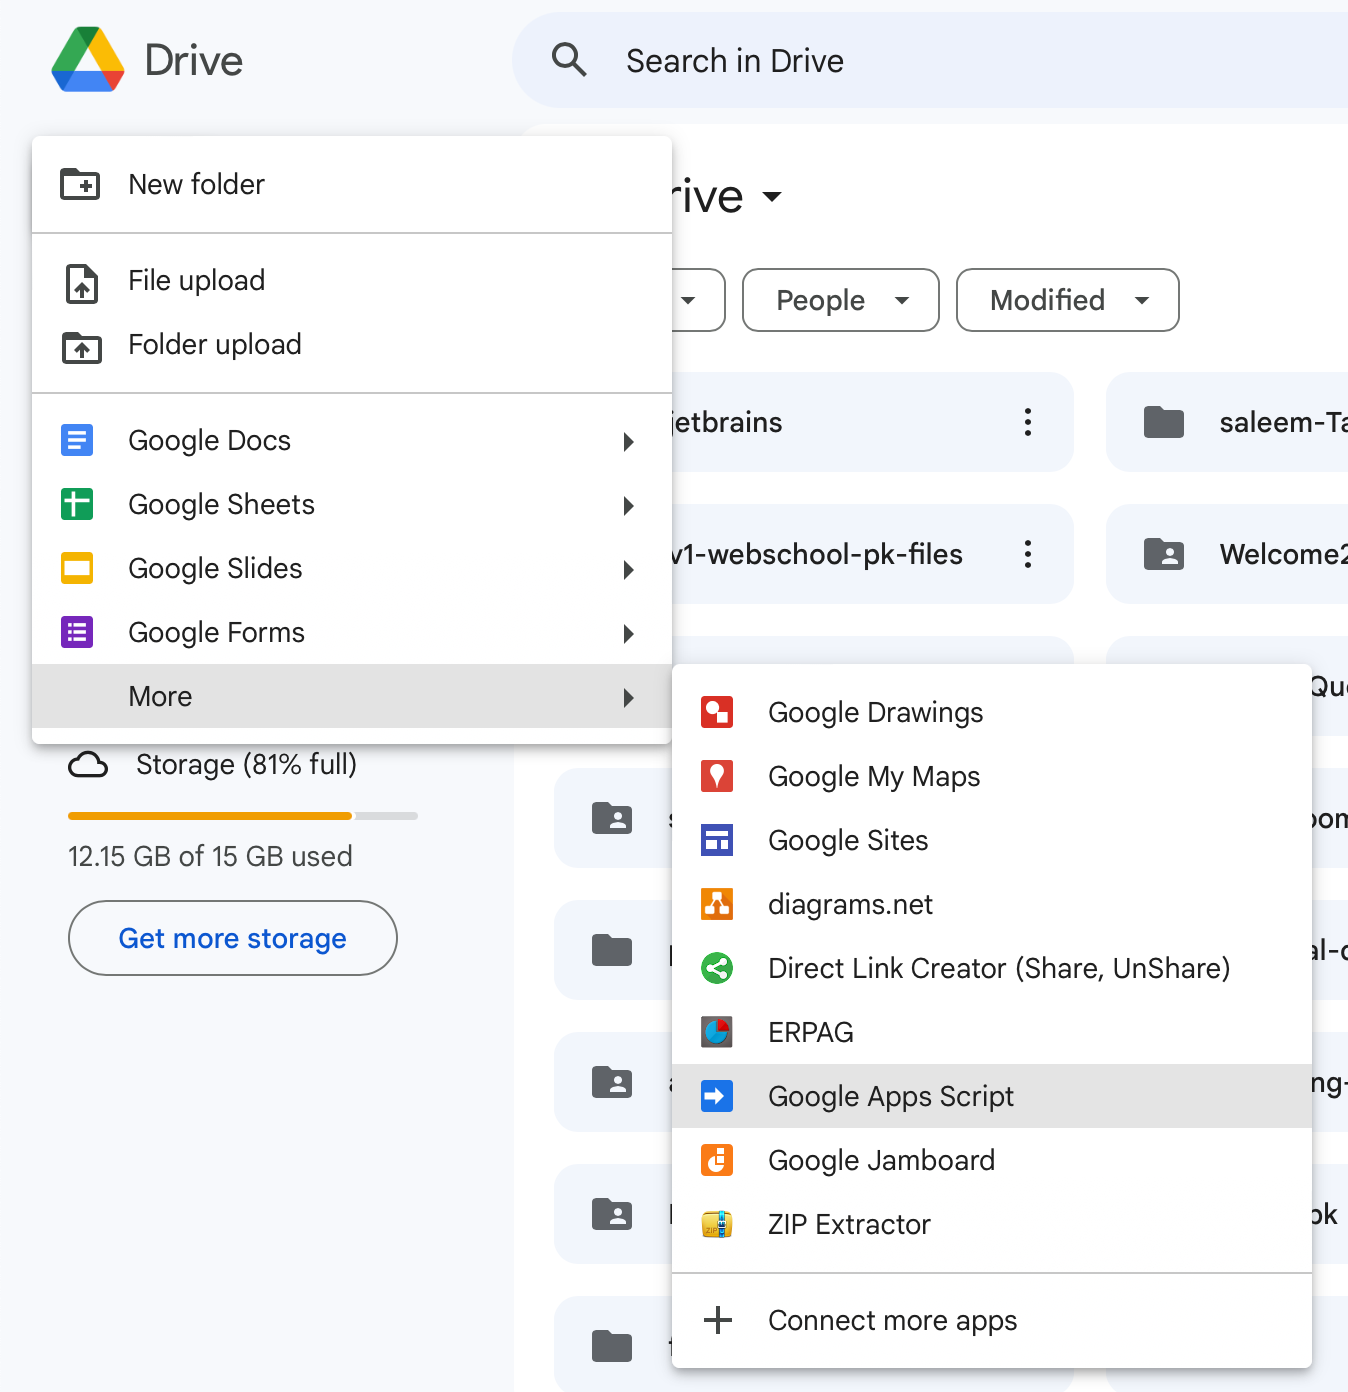Choose the Google My Maps icon
1348x1392 pixels.
pyautogui.click(x=717, y=776)
